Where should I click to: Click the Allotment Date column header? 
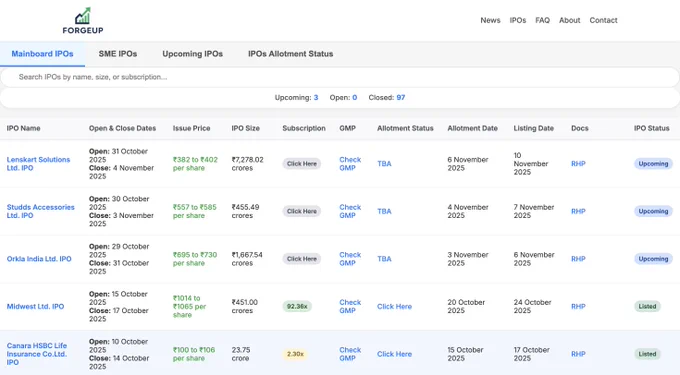click(472, 128)
